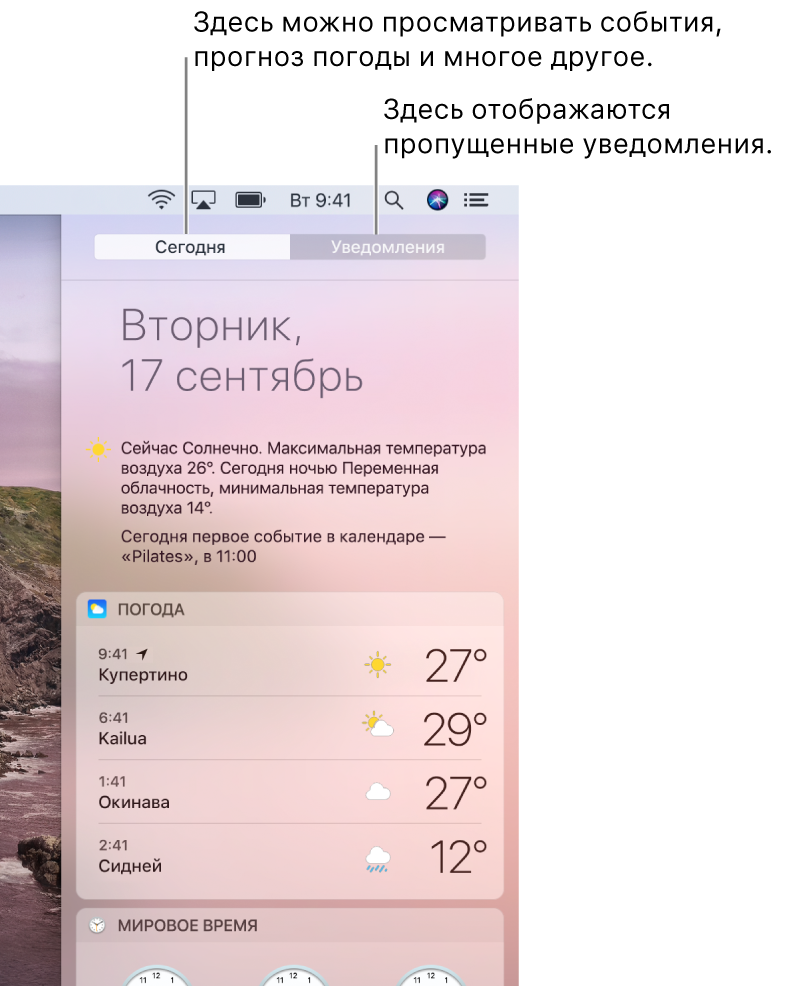Click the Weather app icon beside ПОГОДА
787x987 pixels.
tap(97, 609)
